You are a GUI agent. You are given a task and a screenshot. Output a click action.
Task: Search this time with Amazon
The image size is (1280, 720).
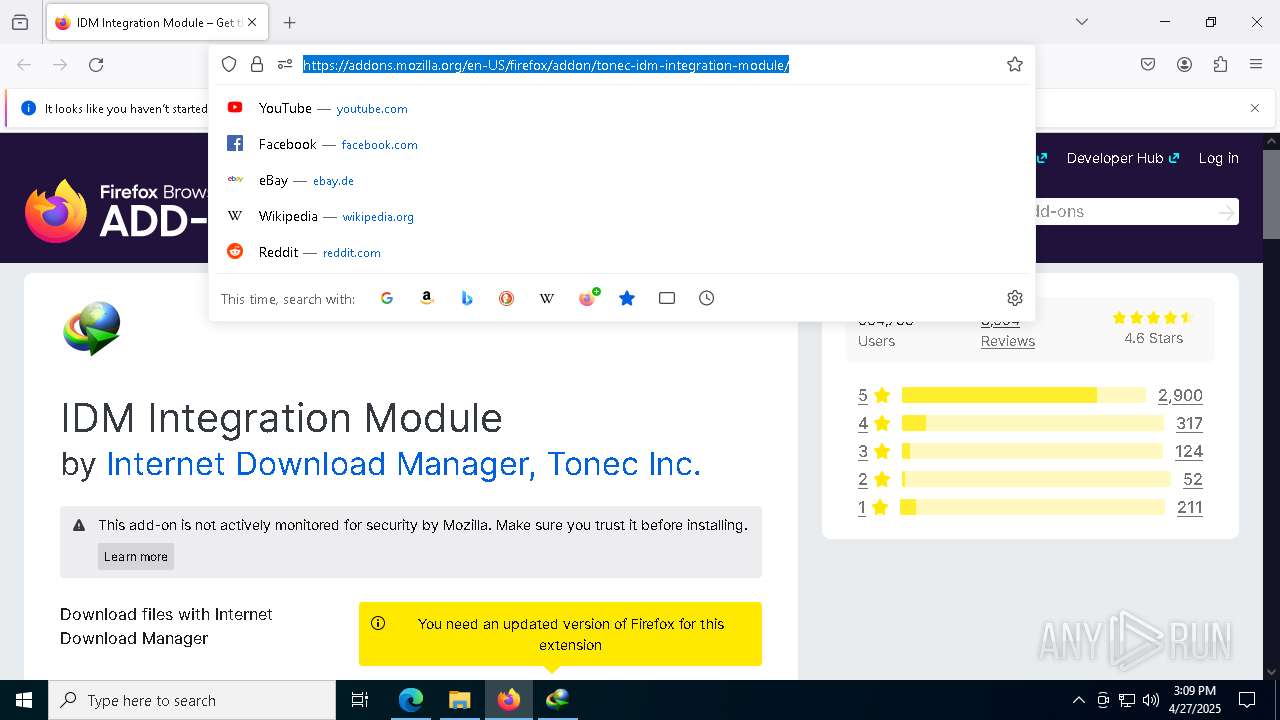(427, 298)
